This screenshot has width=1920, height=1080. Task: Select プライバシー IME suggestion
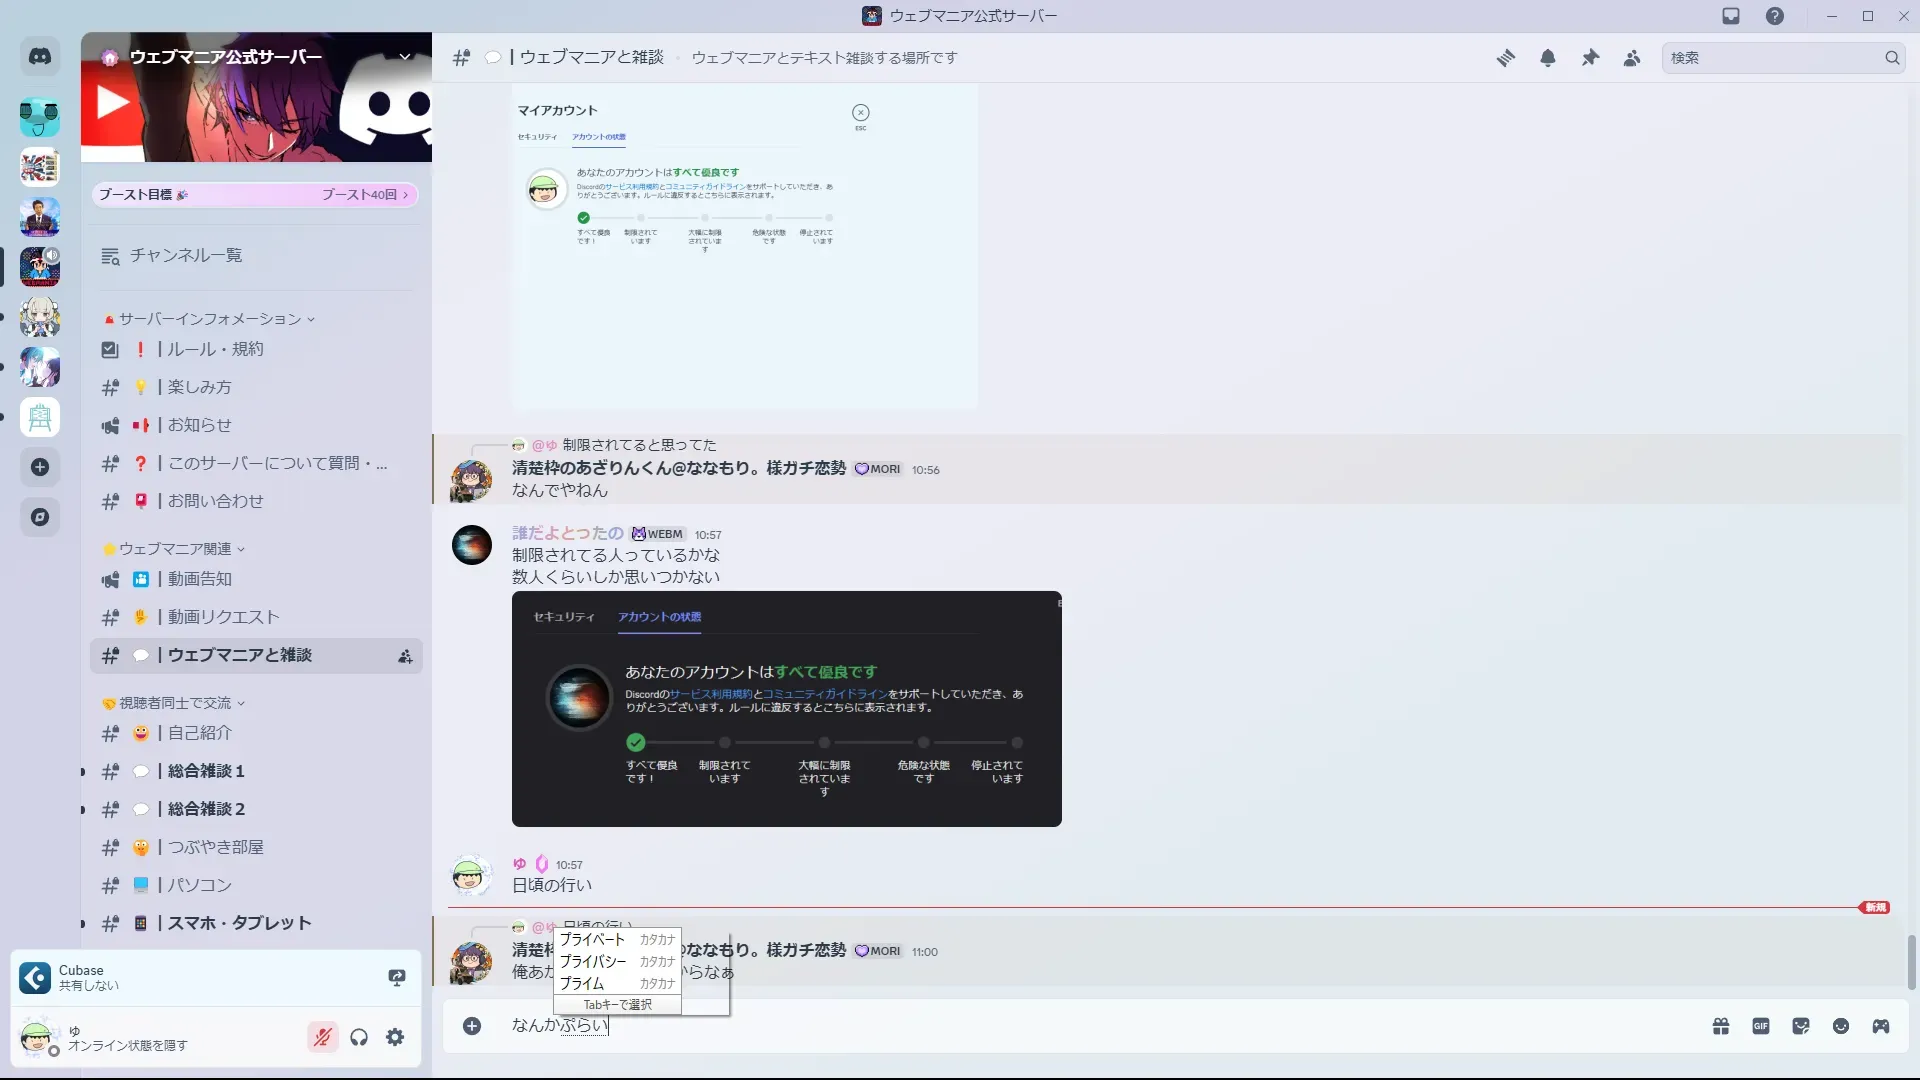[x=594, y=961]
